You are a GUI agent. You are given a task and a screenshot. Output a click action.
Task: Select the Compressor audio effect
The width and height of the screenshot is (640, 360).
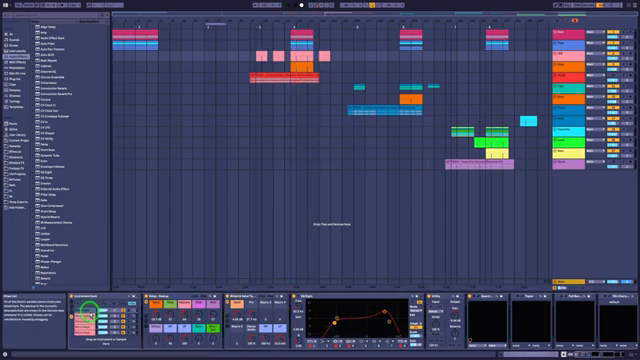(x=49, y=82)
